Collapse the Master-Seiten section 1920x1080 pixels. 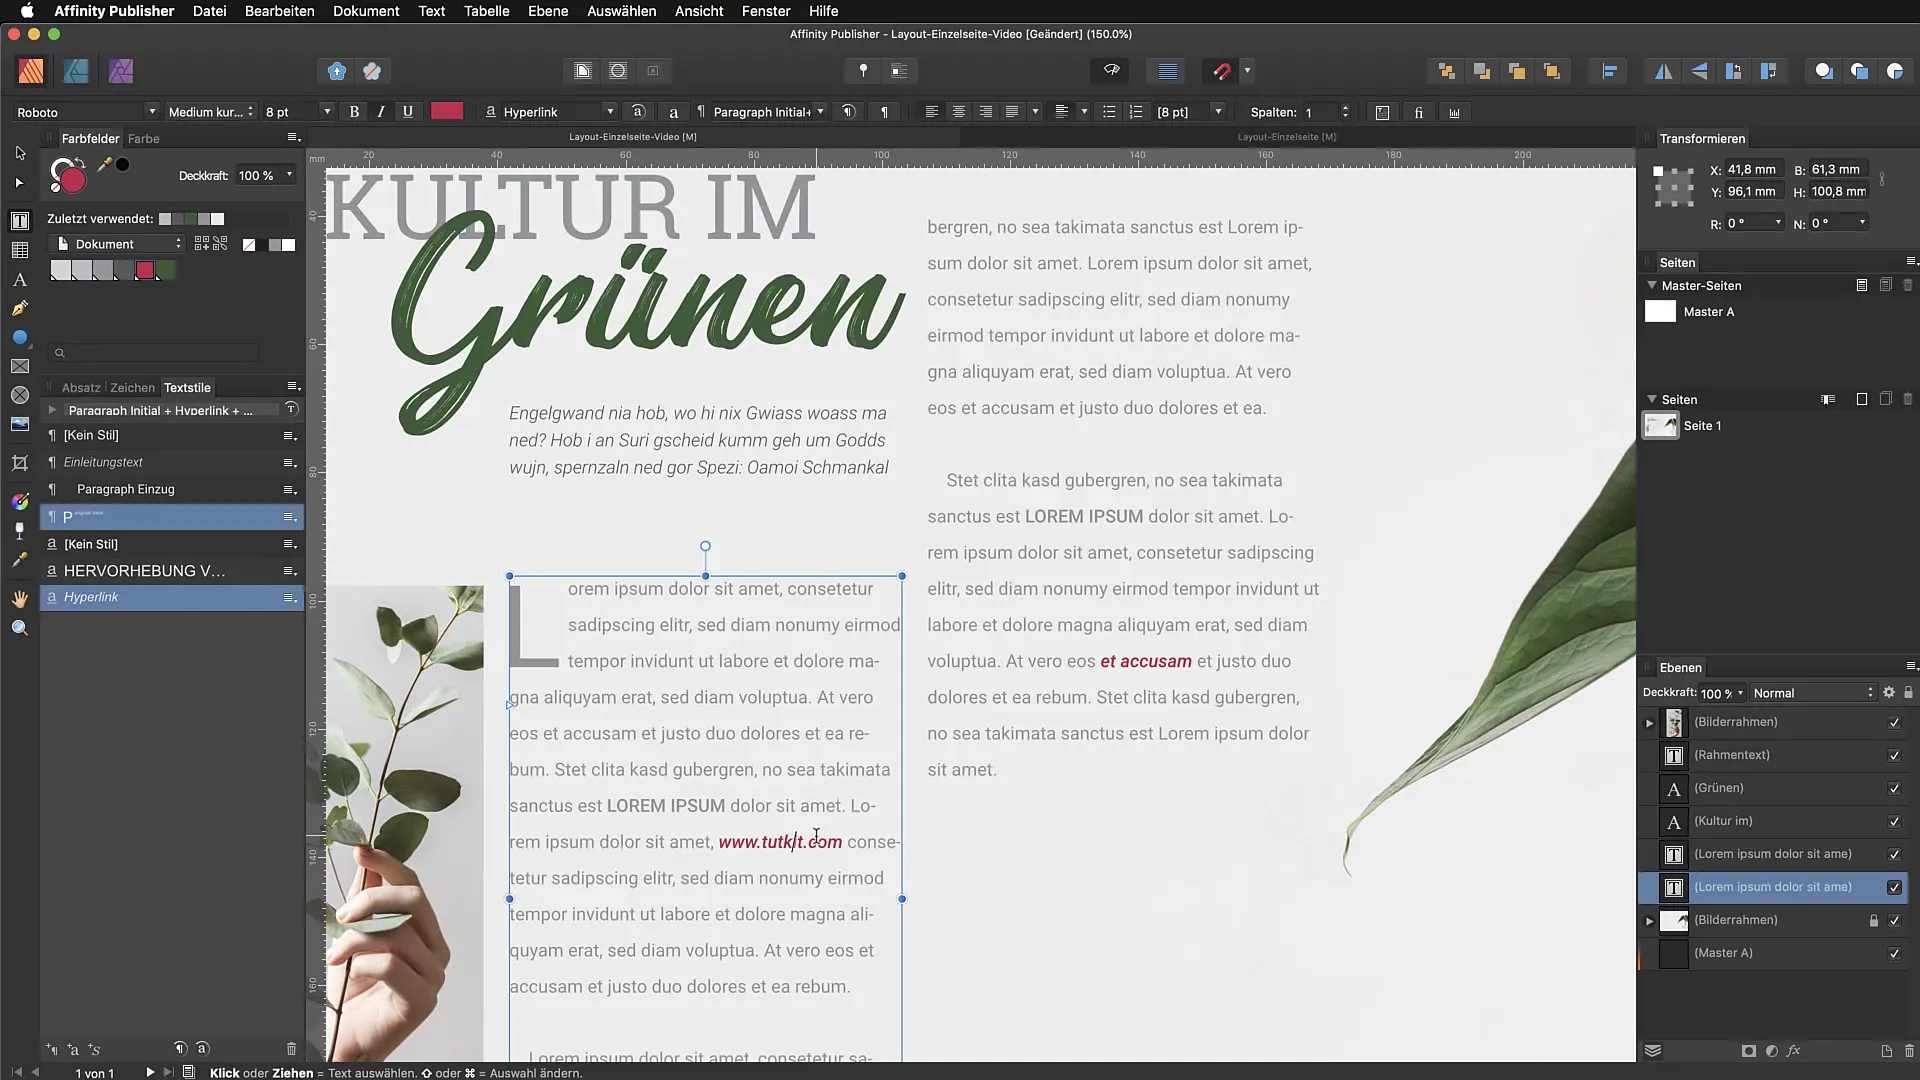(x=1652, y=285)
